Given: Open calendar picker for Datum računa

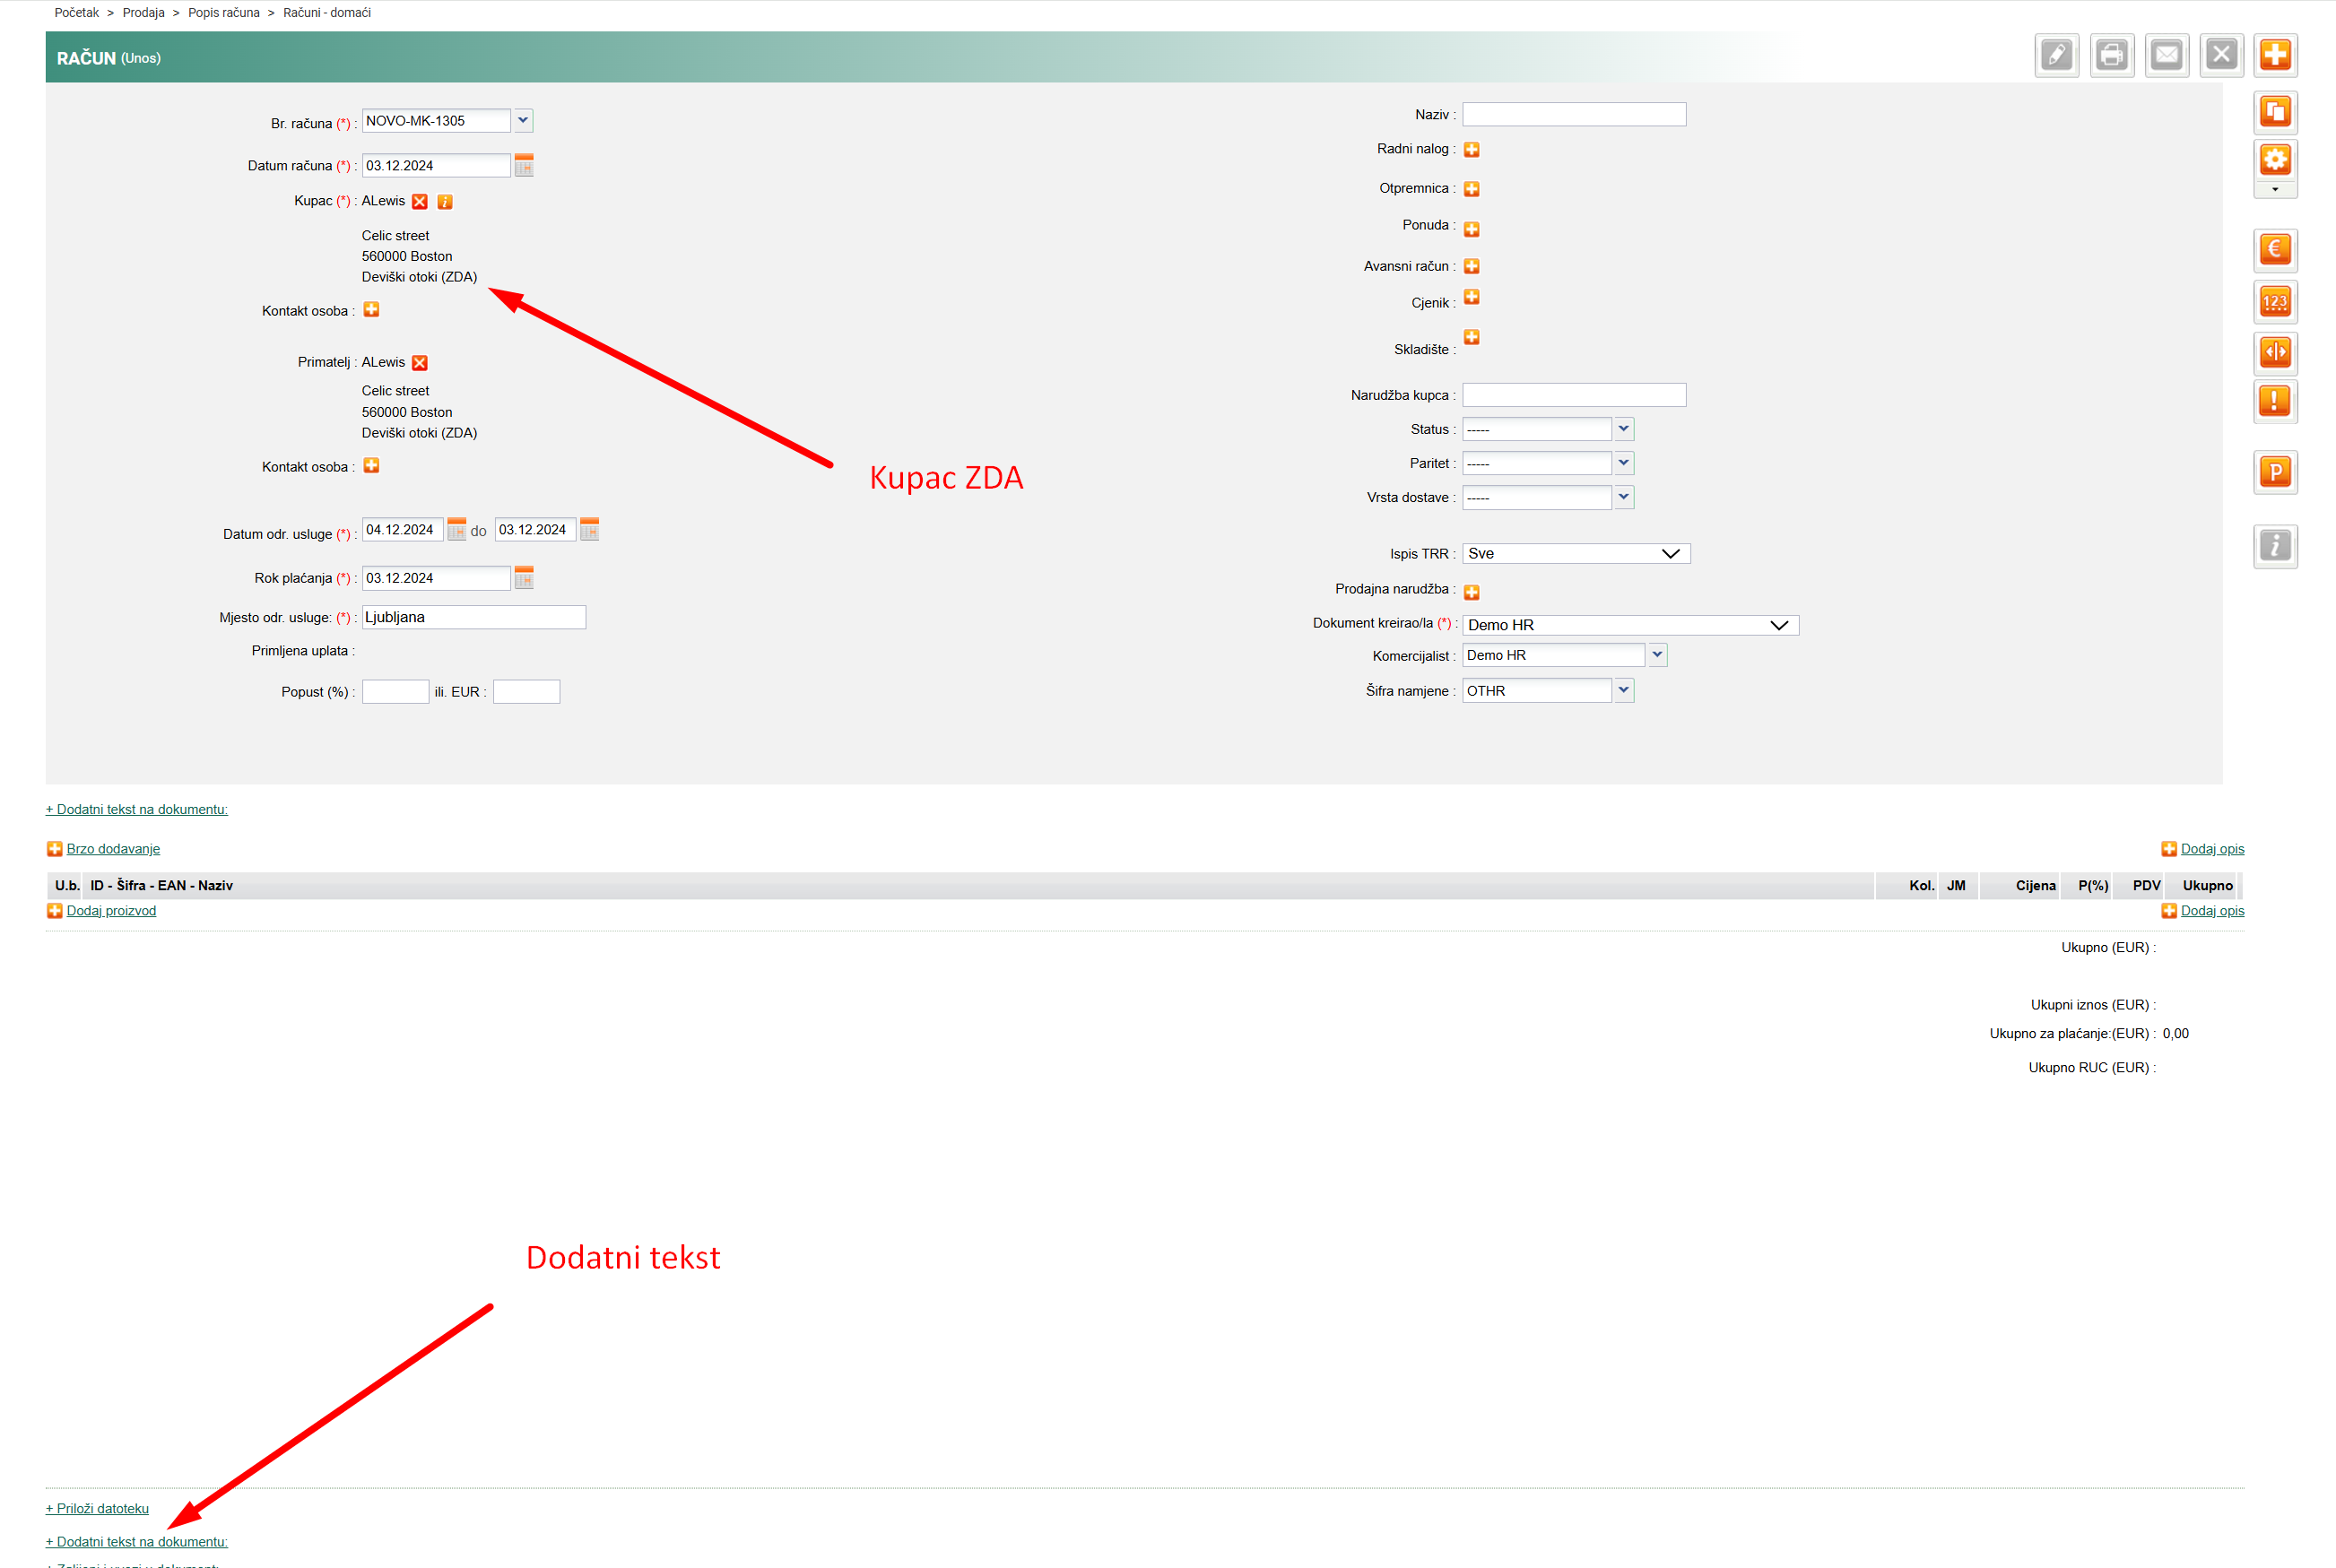Looking at the screenshot, I should (523, 166).
